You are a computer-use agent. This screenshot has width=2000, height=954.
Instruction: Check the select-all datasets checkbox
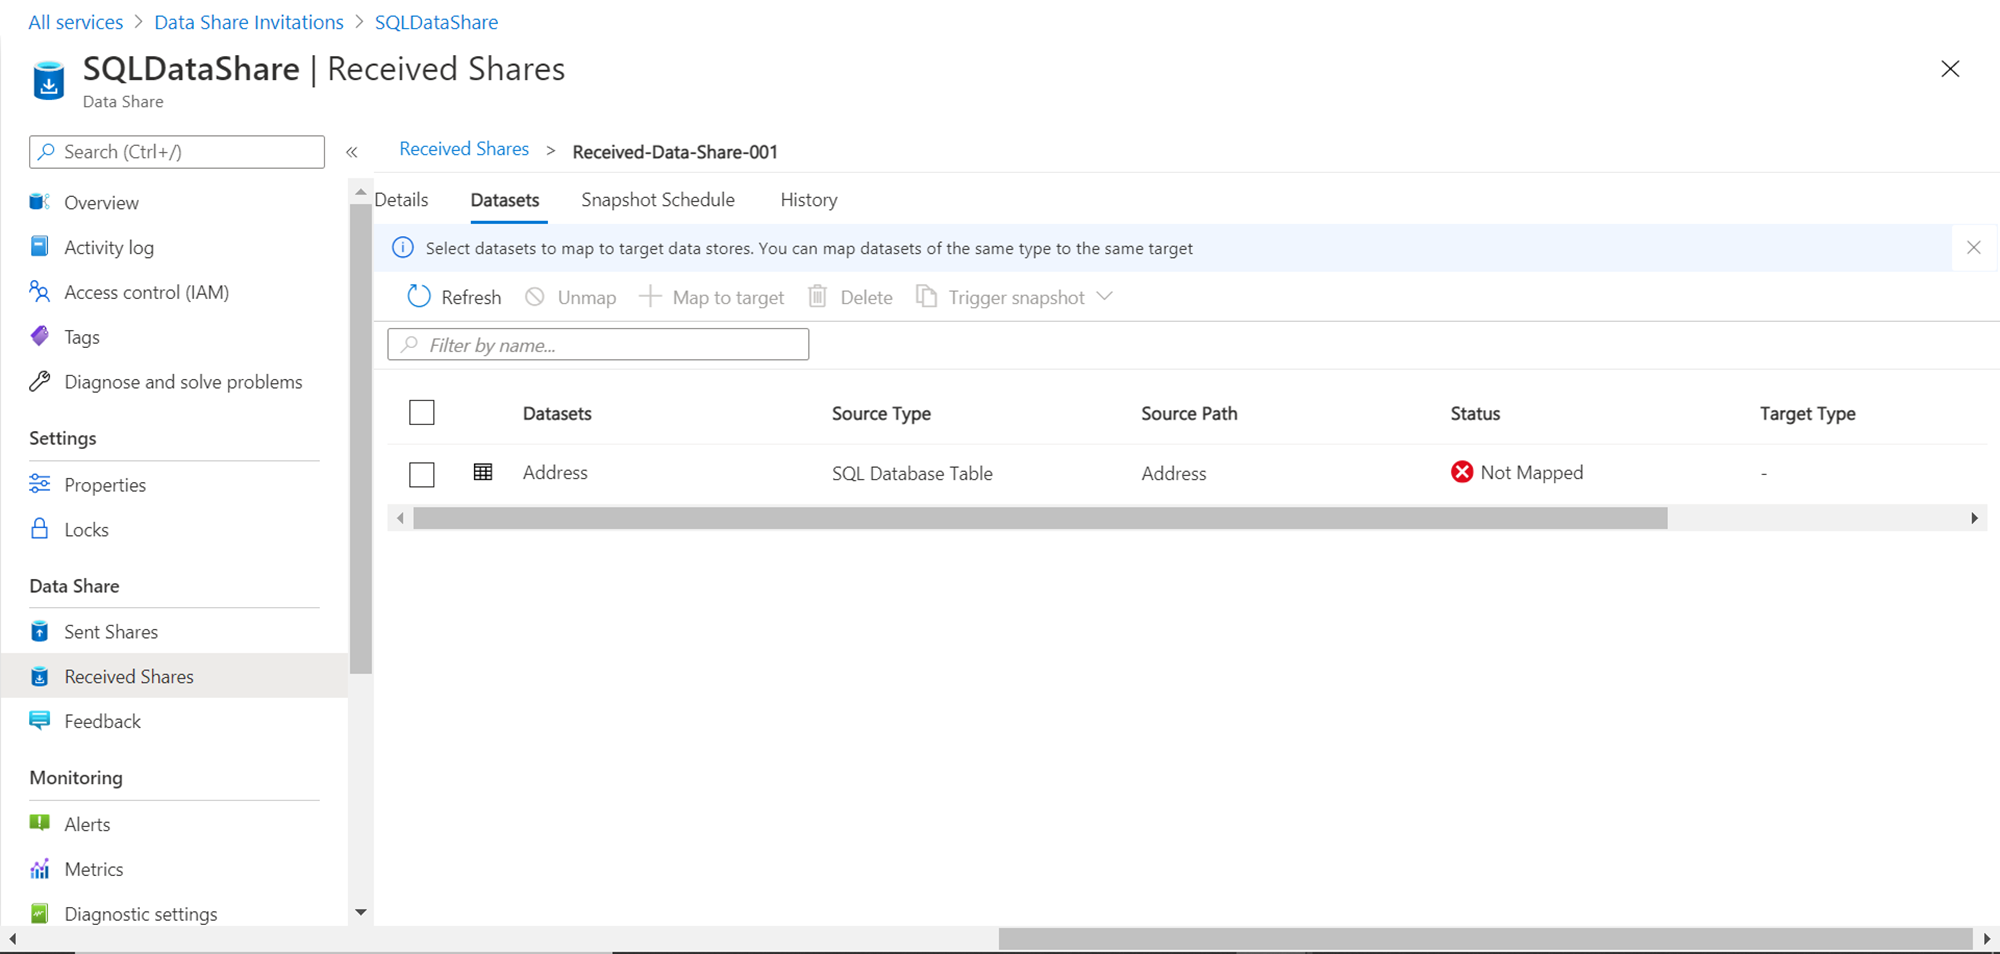[422, 413]
